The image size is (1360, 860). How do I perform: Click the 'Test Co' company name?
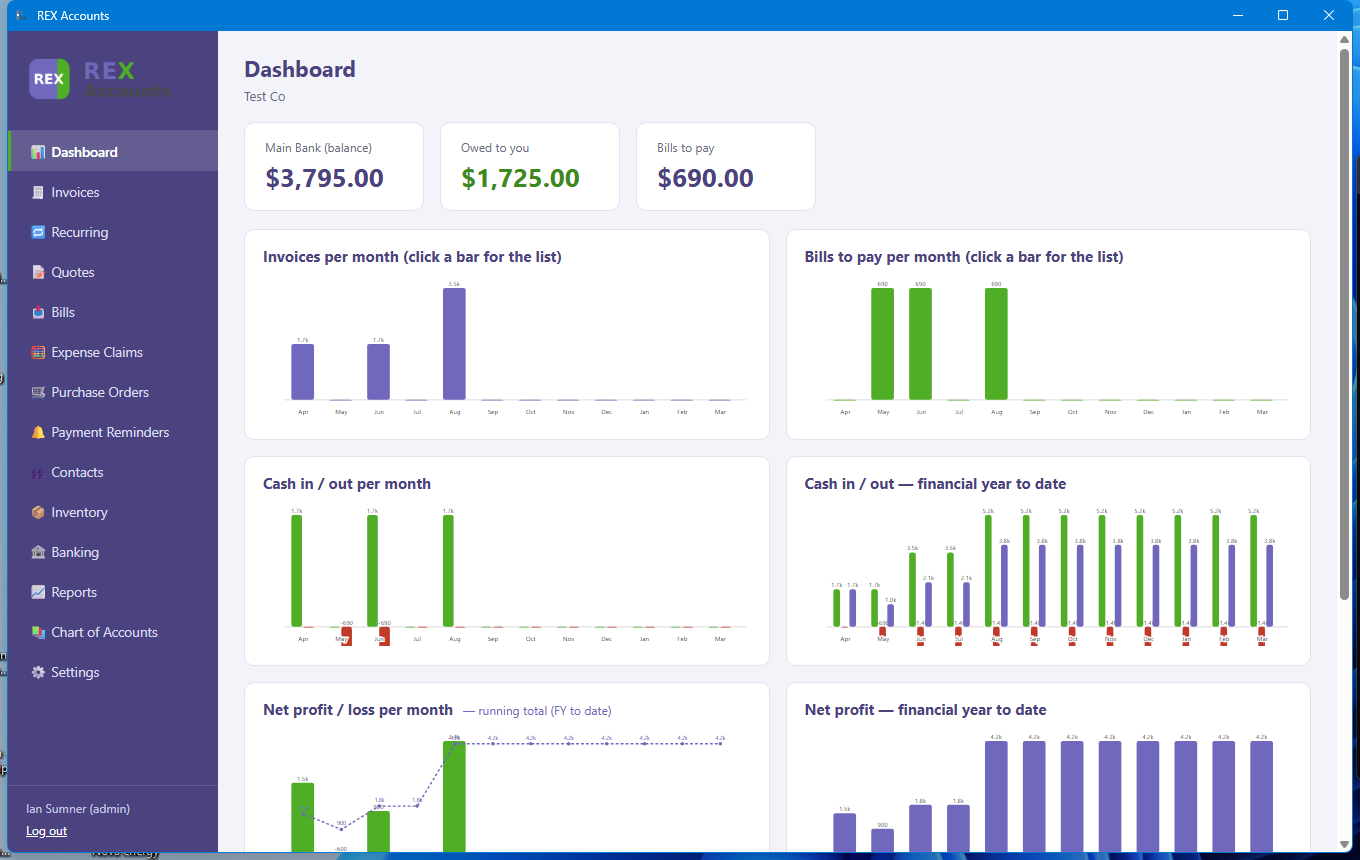pos(265,97)
